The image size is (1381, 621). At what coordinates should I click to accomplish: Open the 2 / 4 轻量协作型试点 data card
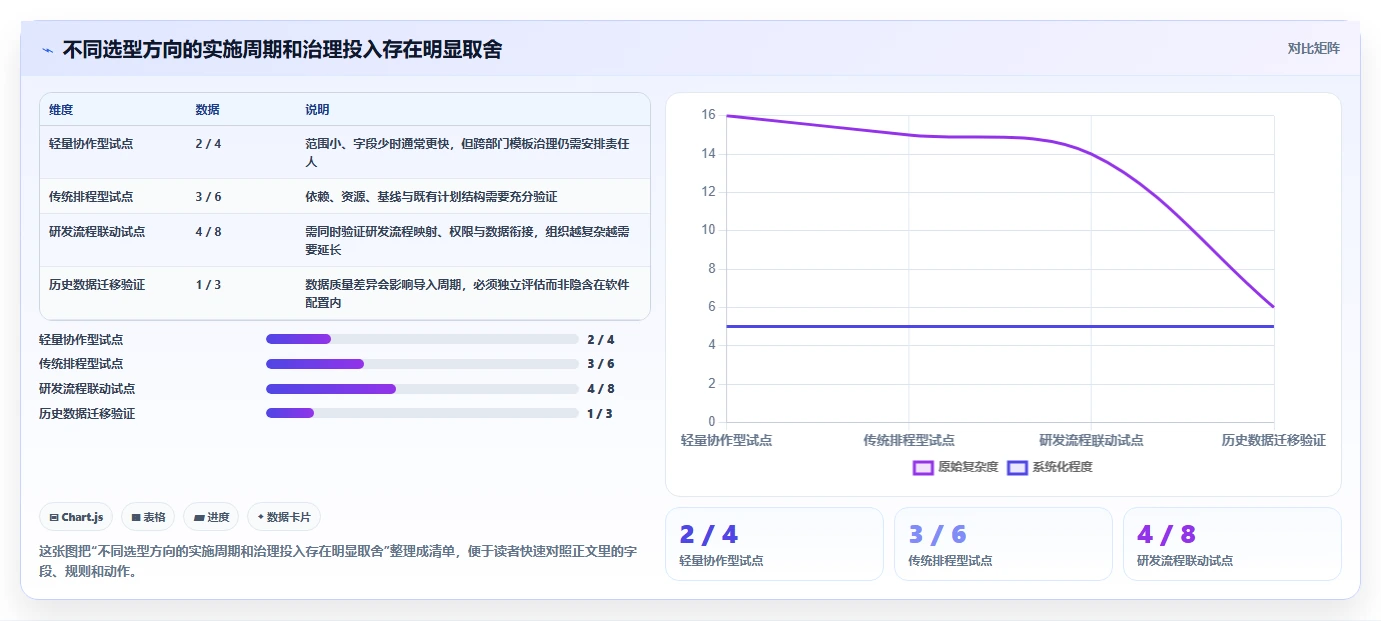[x=774, y=544]
